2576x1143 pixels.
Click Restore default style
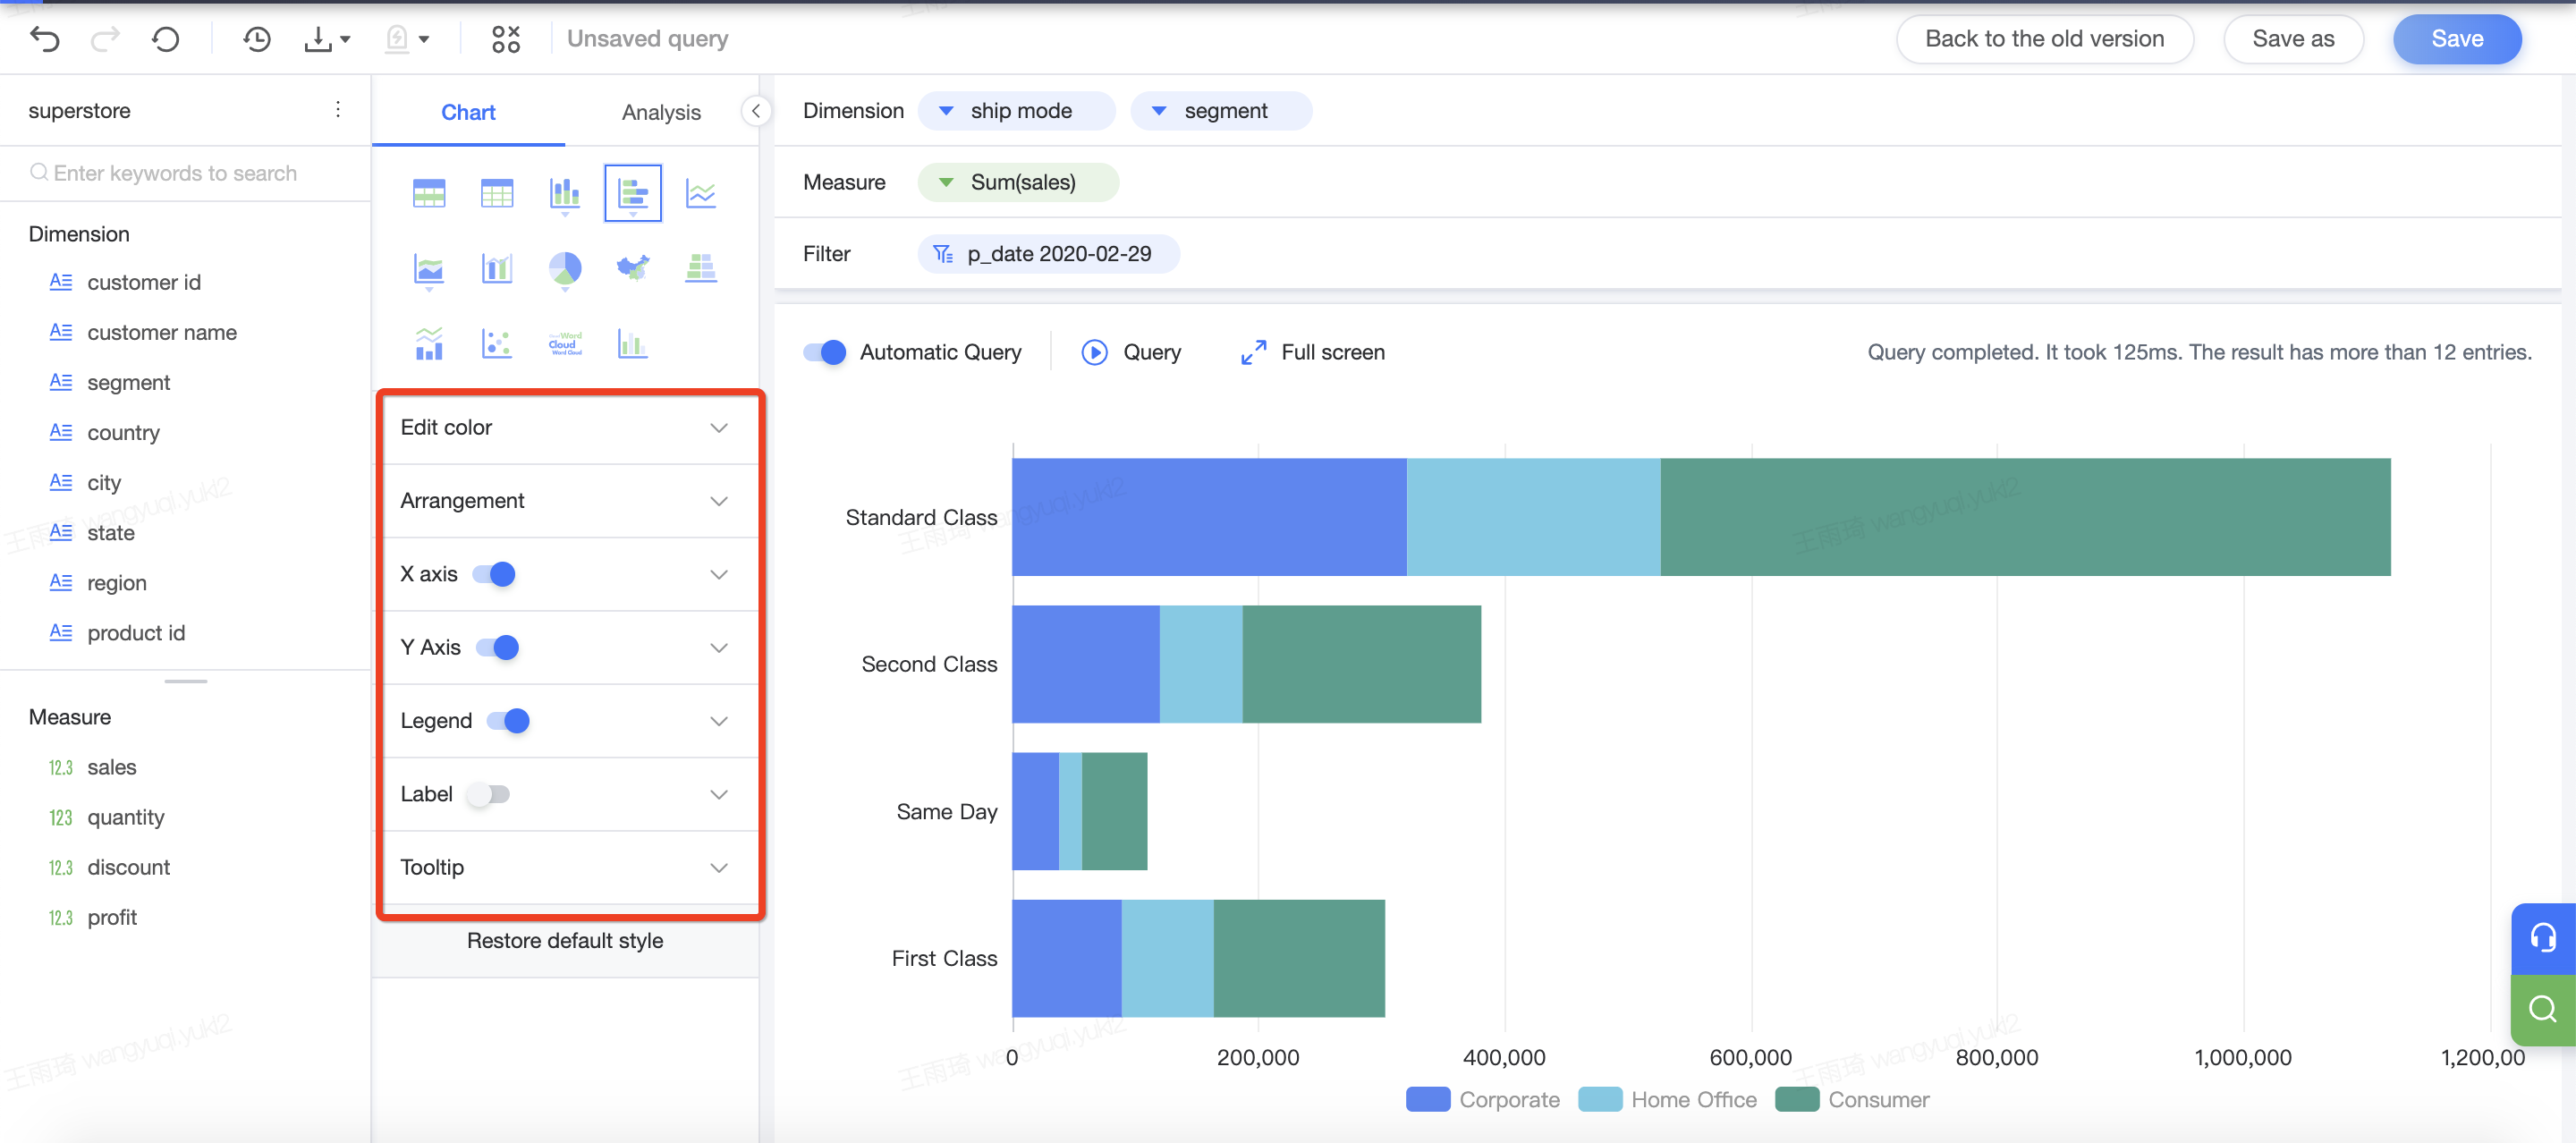click(x=565, y=941)
